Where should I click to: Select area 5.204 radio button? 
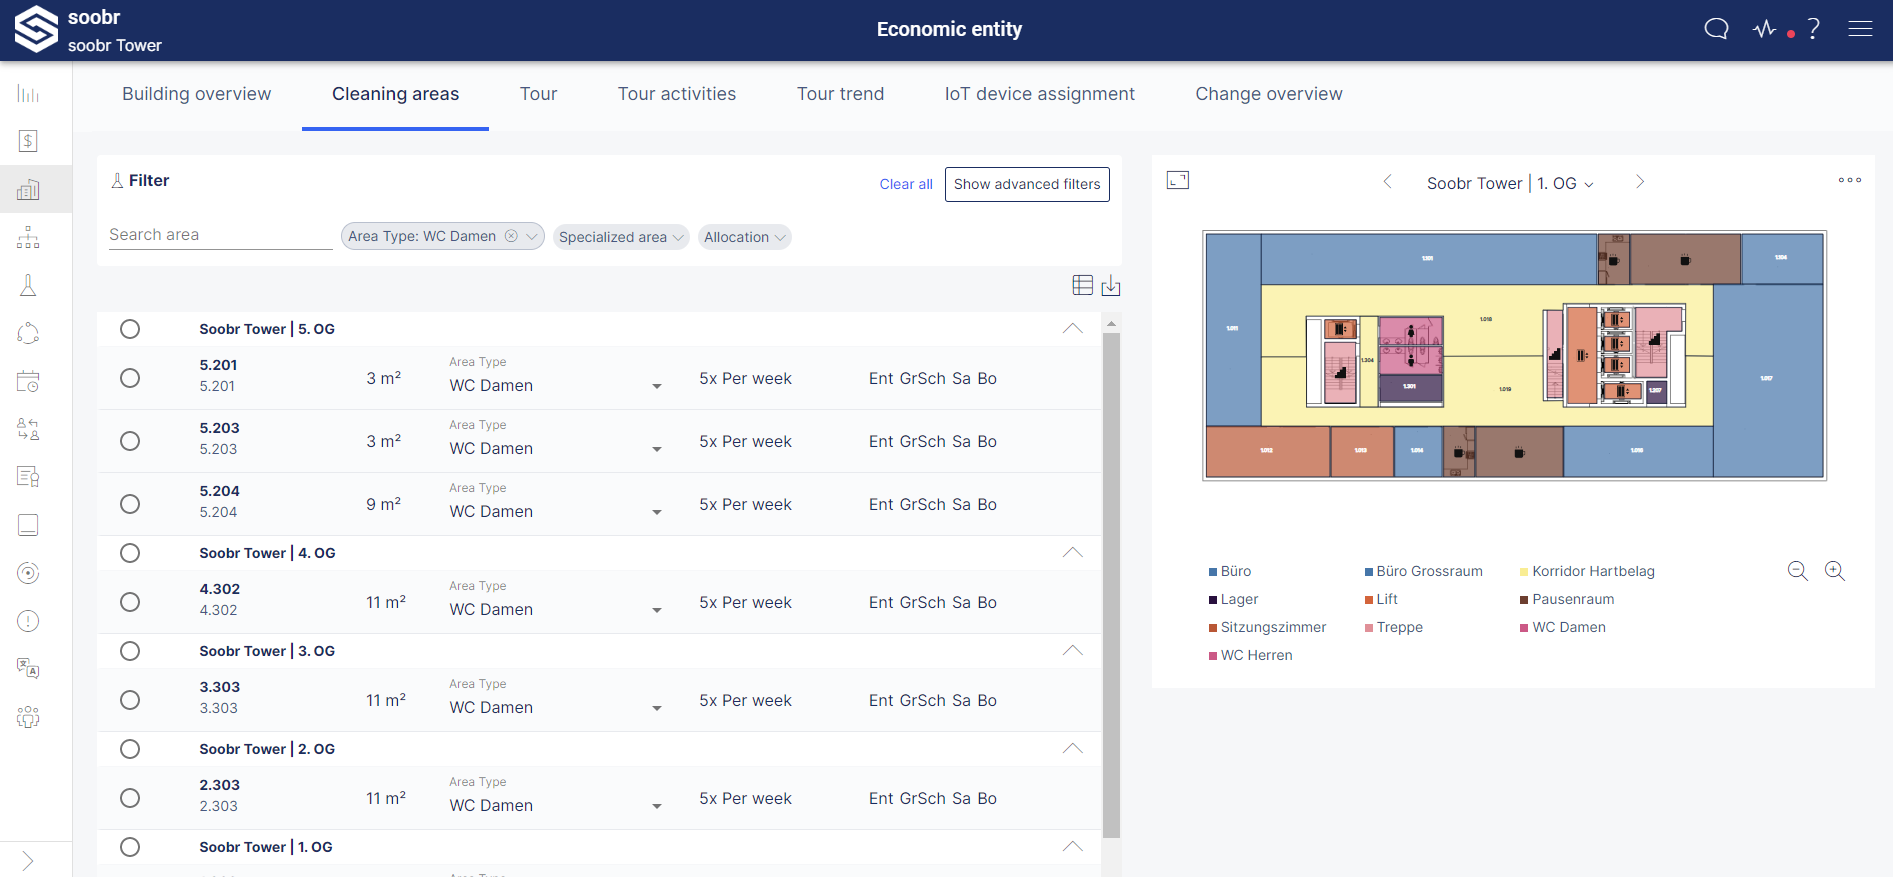point(130,504)
